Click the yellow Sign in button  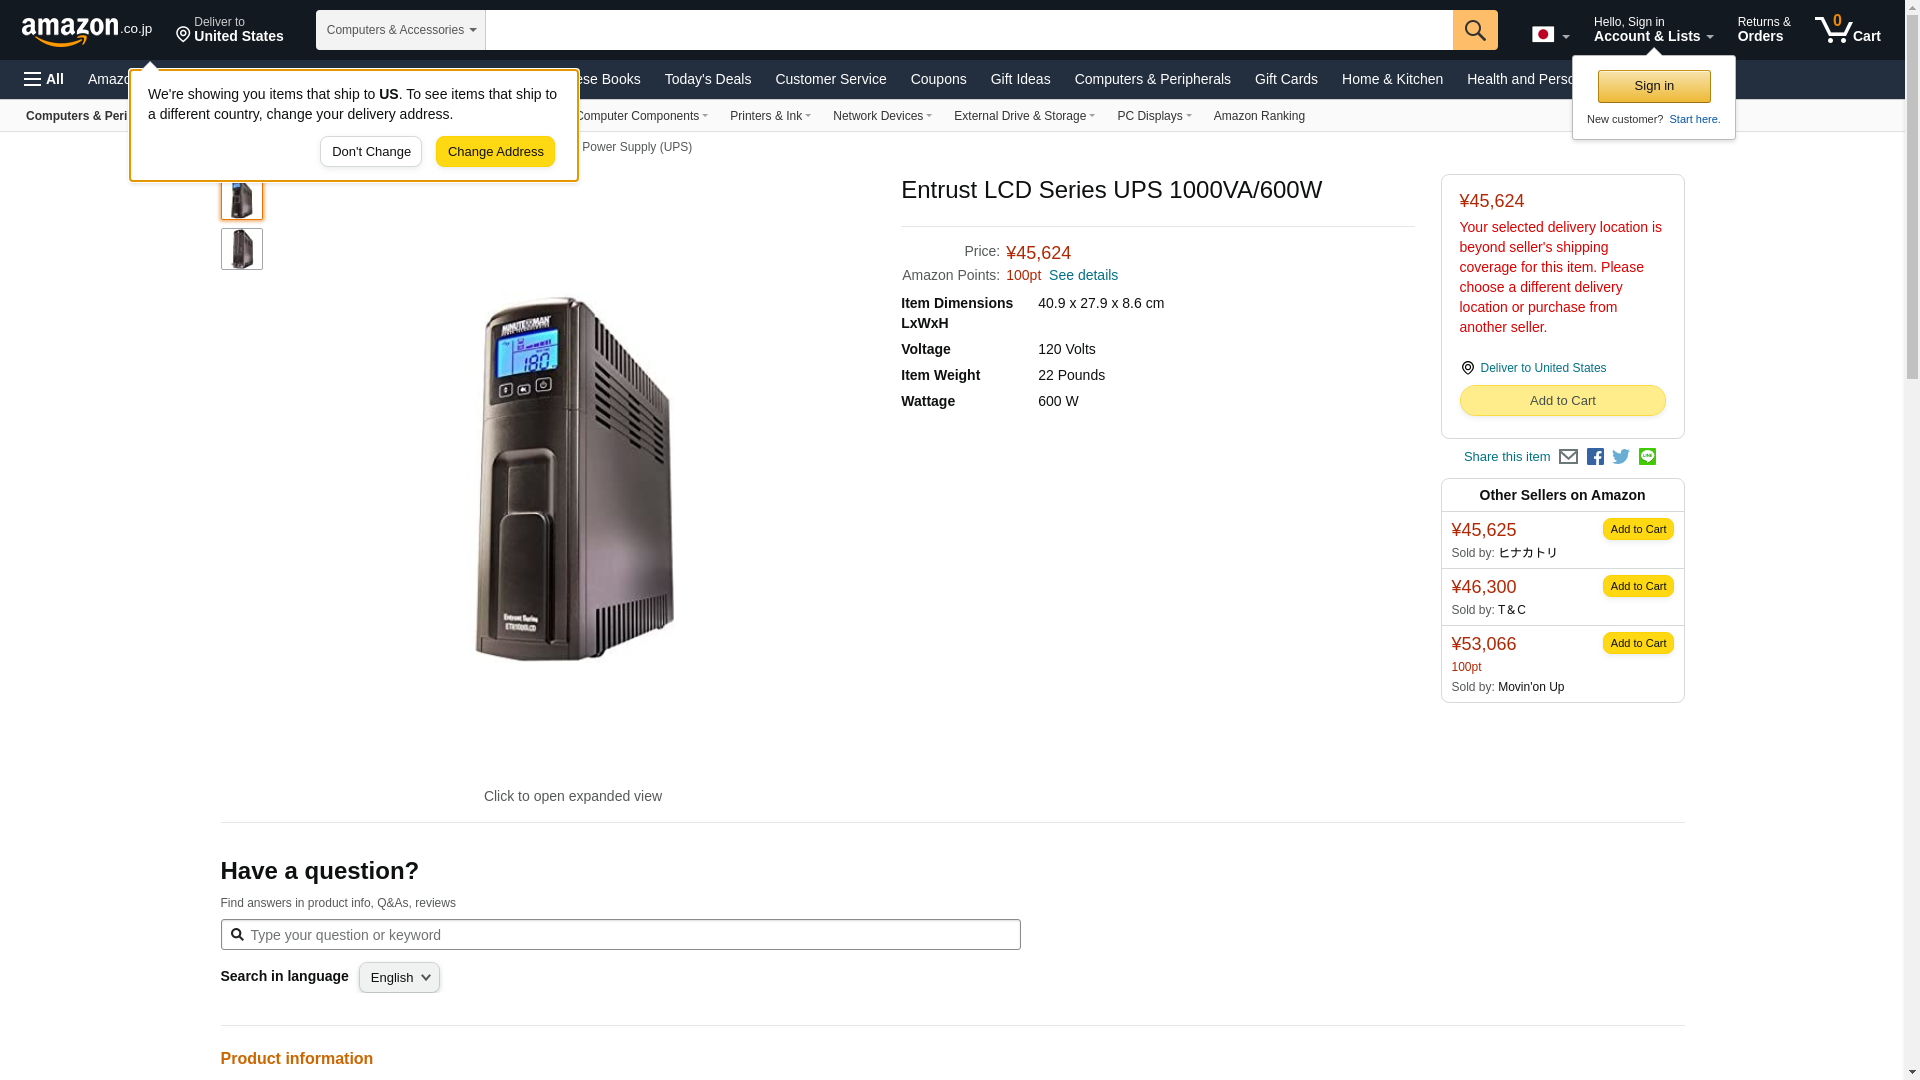coord(1653,87)
